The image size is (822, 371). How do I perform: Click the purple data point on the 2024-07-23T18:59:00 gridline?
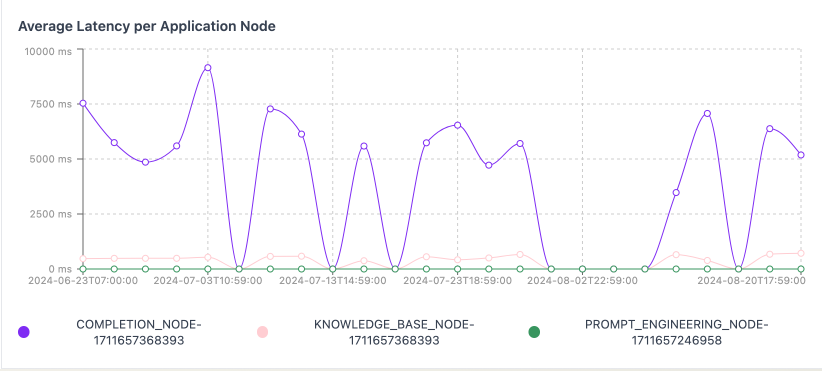click(457, 125)
